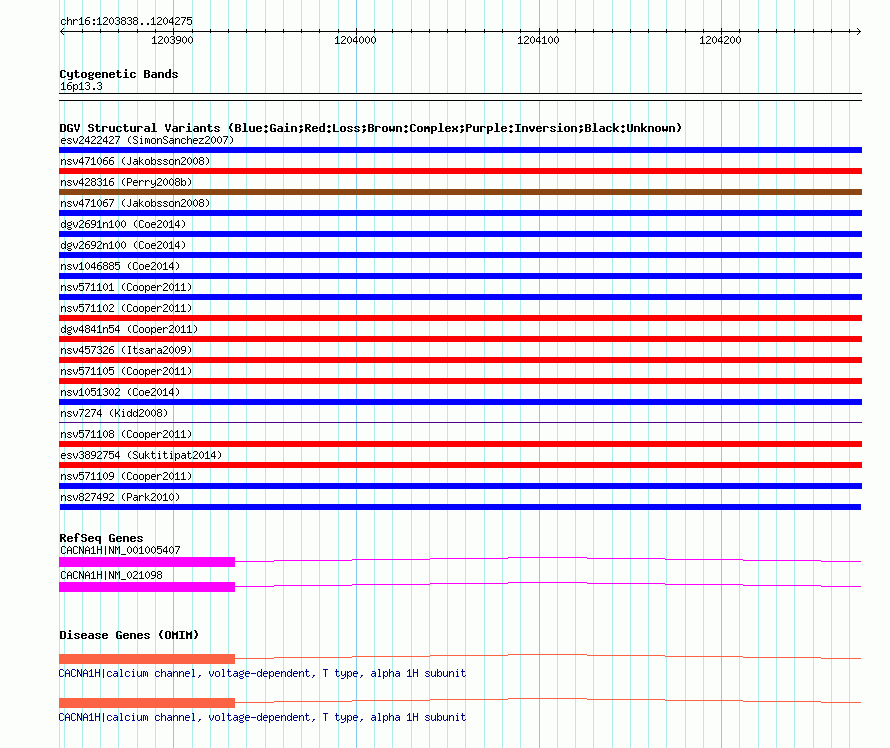Click the nsv571108 (Cooper2011) label

(x=126, y=434)
